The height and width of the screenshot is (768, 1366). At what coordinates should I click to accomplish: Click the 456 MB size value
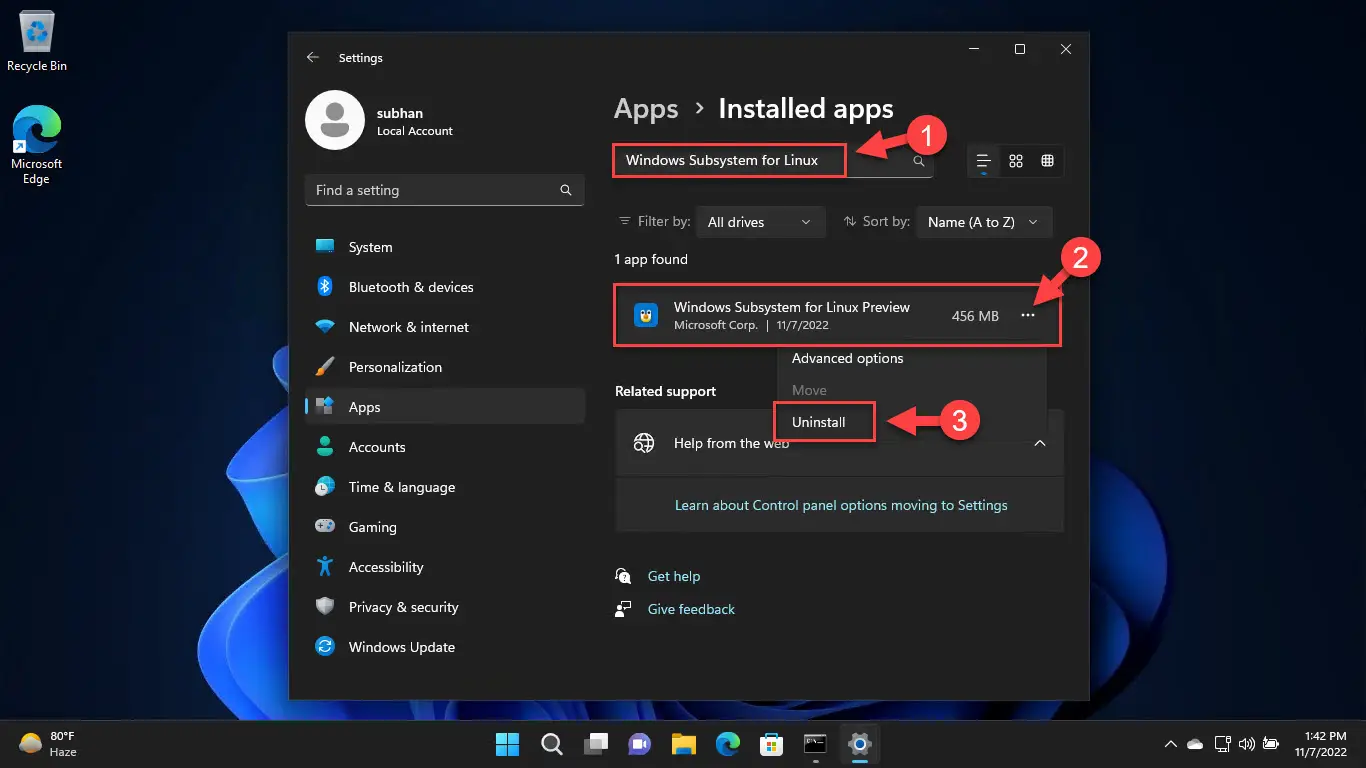pos(975,316)
